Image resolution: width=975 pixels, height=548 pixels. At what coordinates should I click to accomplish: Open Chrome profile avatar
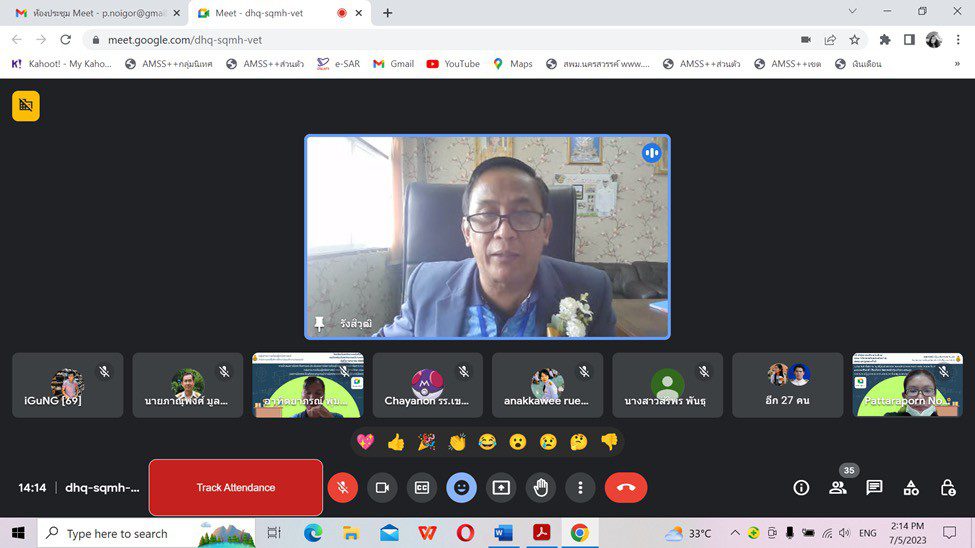(x=933, y=40)
